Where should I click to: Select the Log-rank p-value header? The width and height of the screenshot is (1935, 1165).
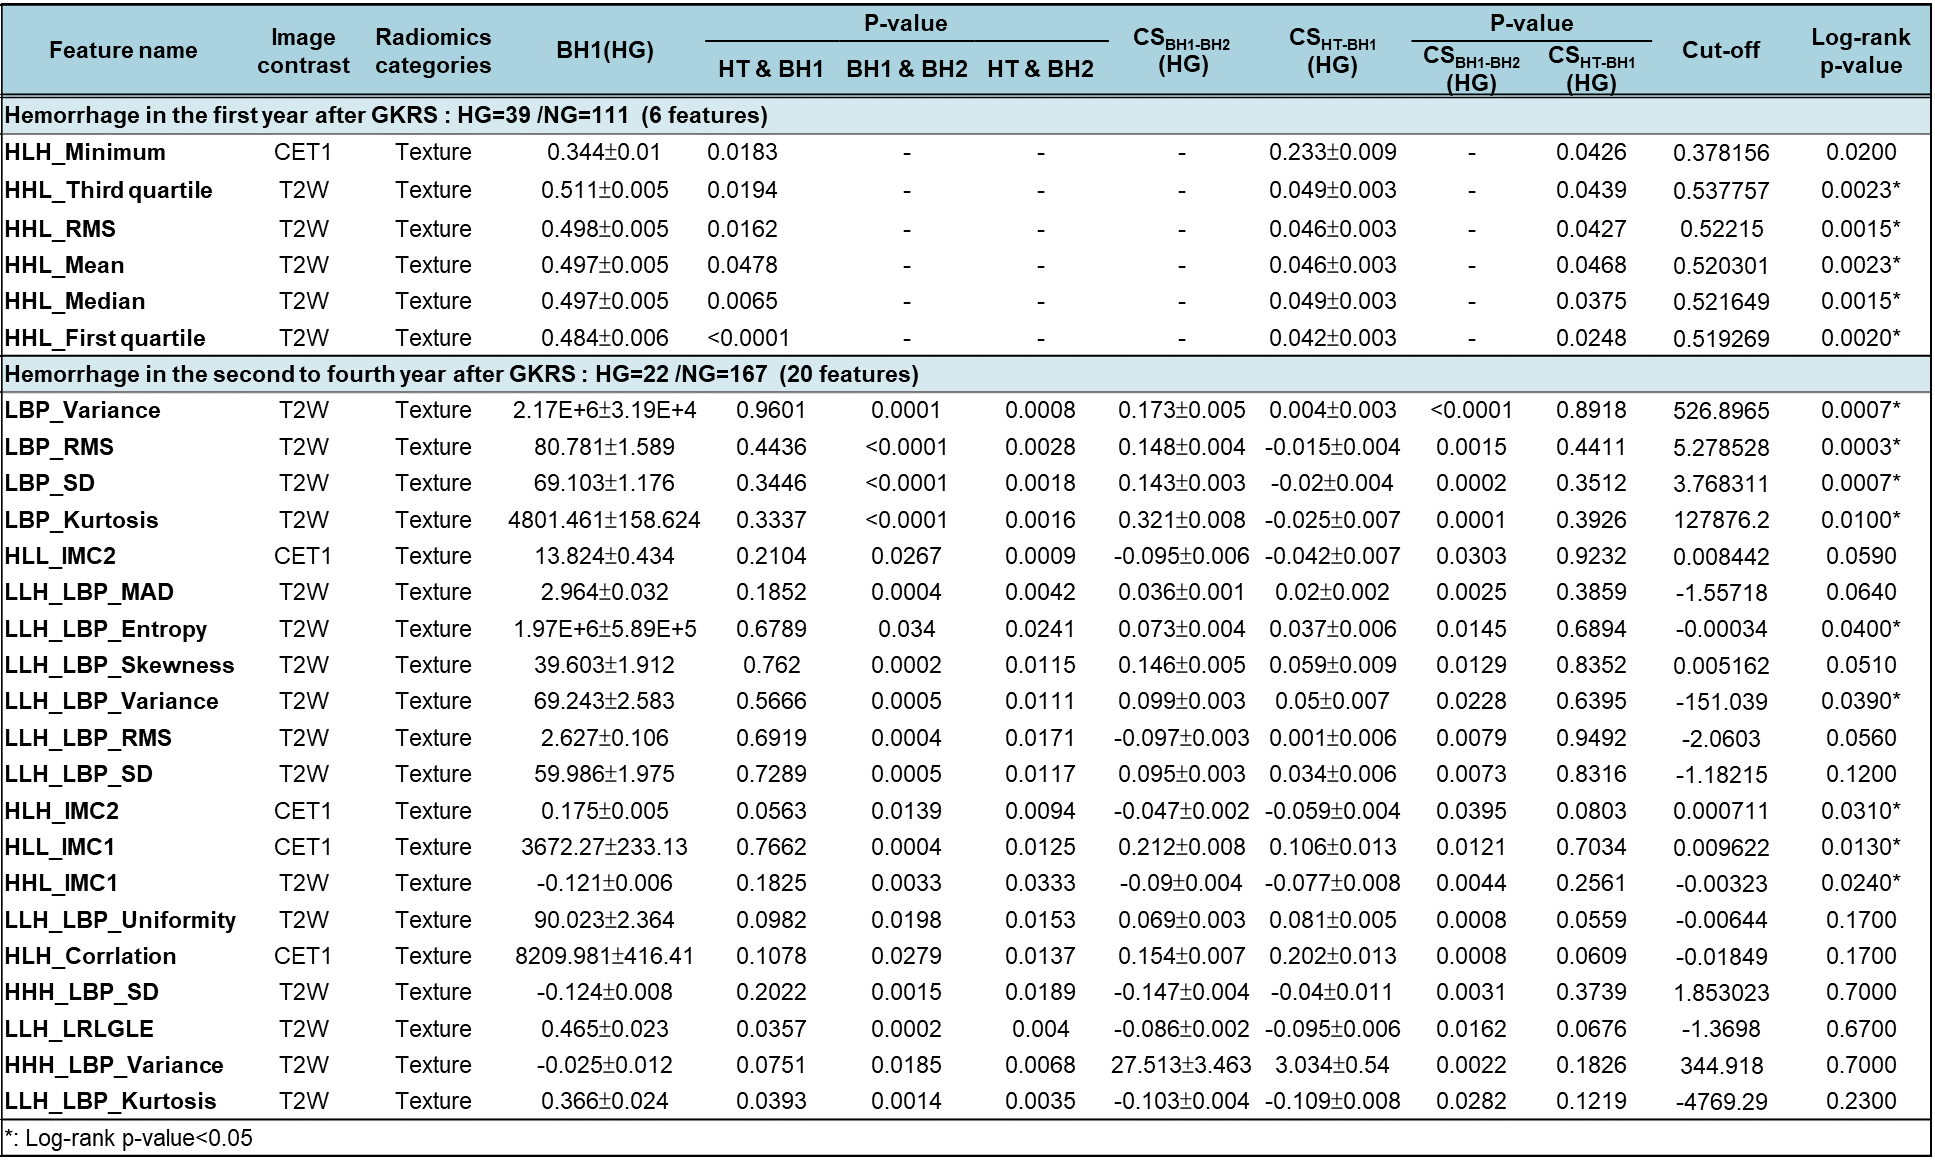1860,51
